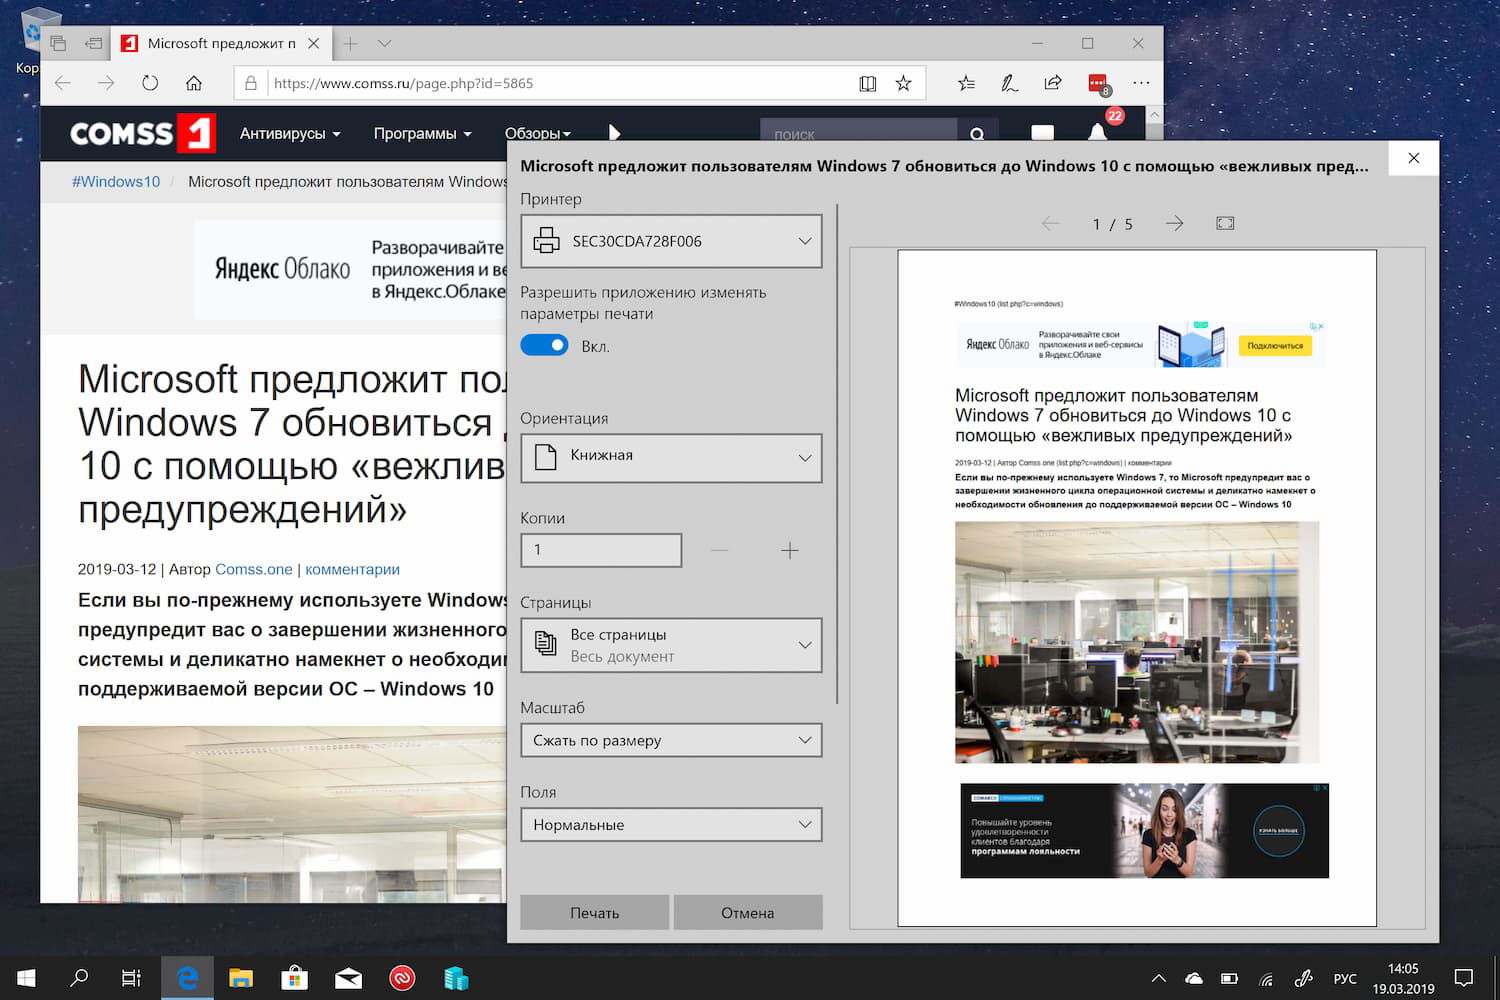
Task: Open the Mail app from the taskbar
Action: tap(348, 978)
